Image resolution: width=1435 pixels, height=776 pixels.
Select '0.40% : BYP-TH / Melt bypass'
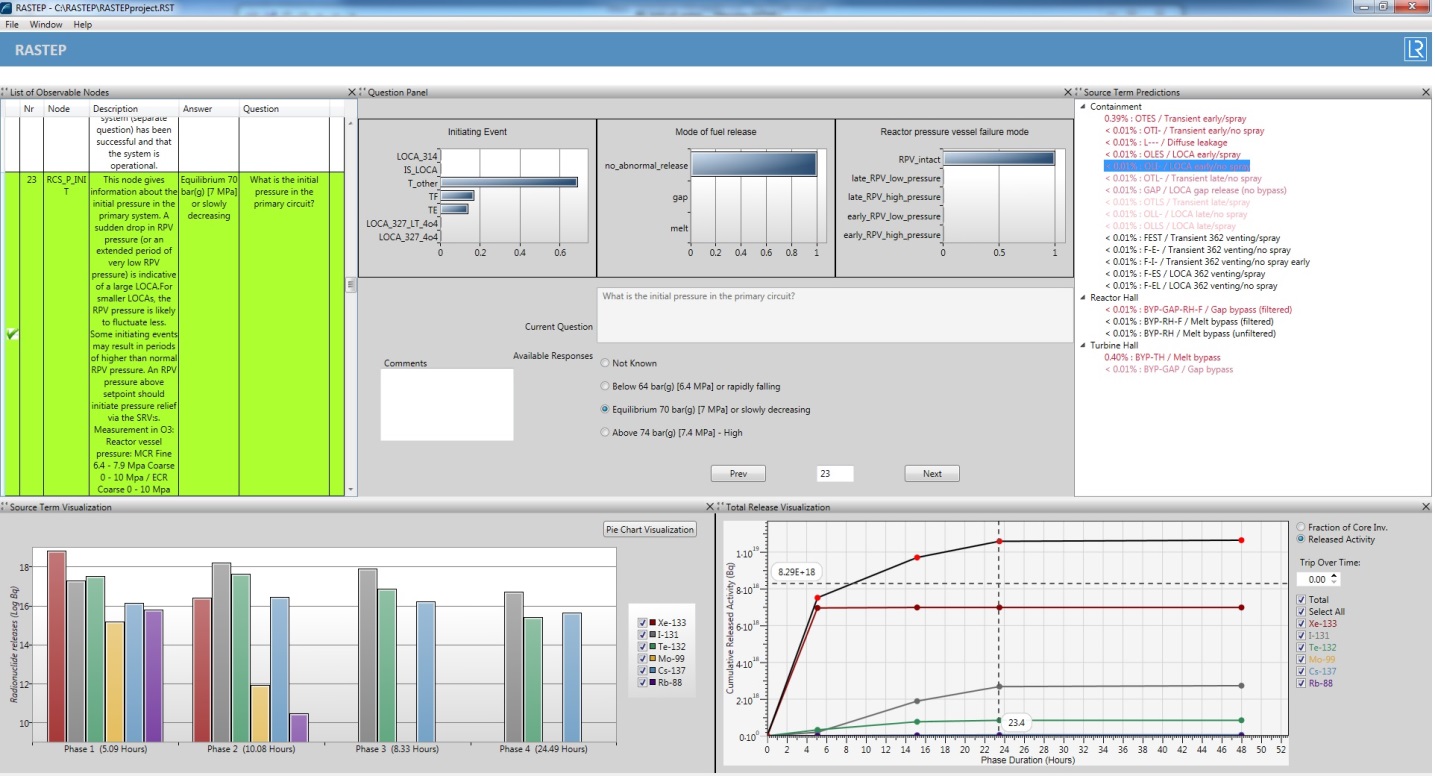pyautogui.click(x=1162, y=357)
